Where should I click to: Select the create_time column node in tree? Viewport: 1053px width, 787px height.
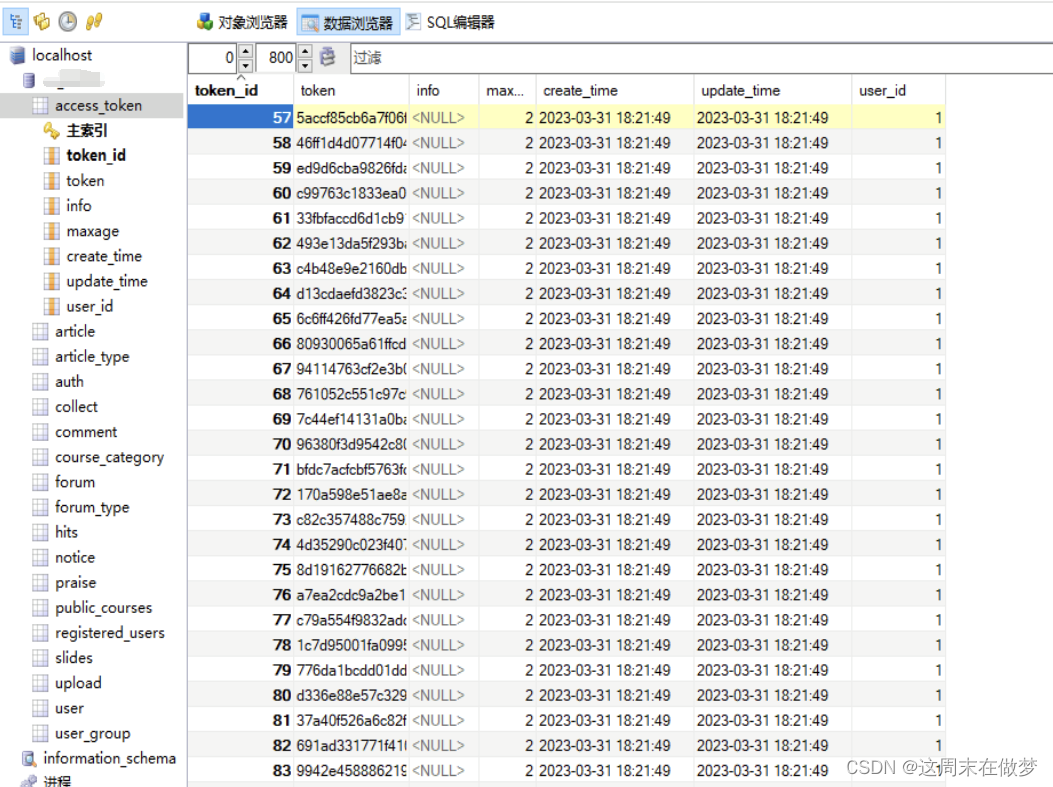click(104, 256)
